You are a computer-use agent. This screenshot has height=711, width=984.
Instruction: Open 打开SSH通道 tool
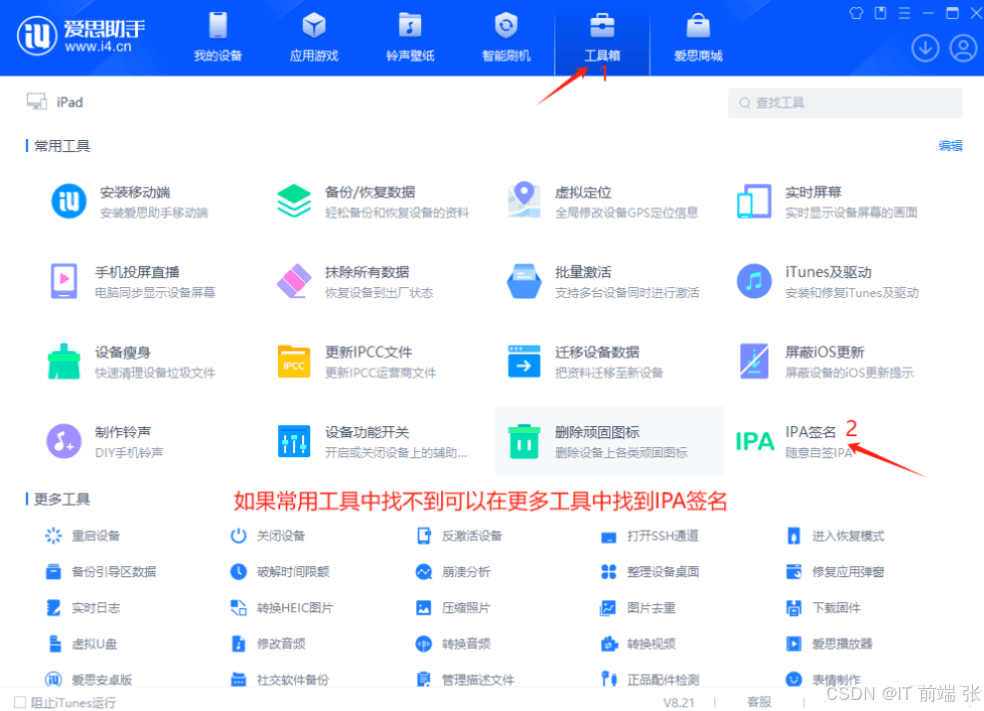pyautogui.click(x=650, y=536)
